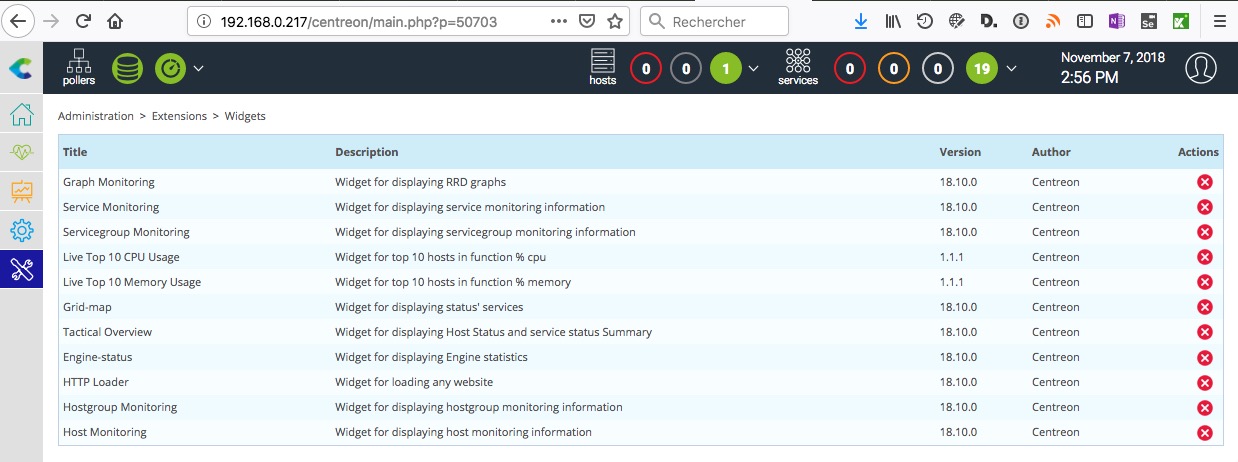Open the pollers status icon
The width and height of the screenshot is (1238, 462).
(x=78, y=68)
